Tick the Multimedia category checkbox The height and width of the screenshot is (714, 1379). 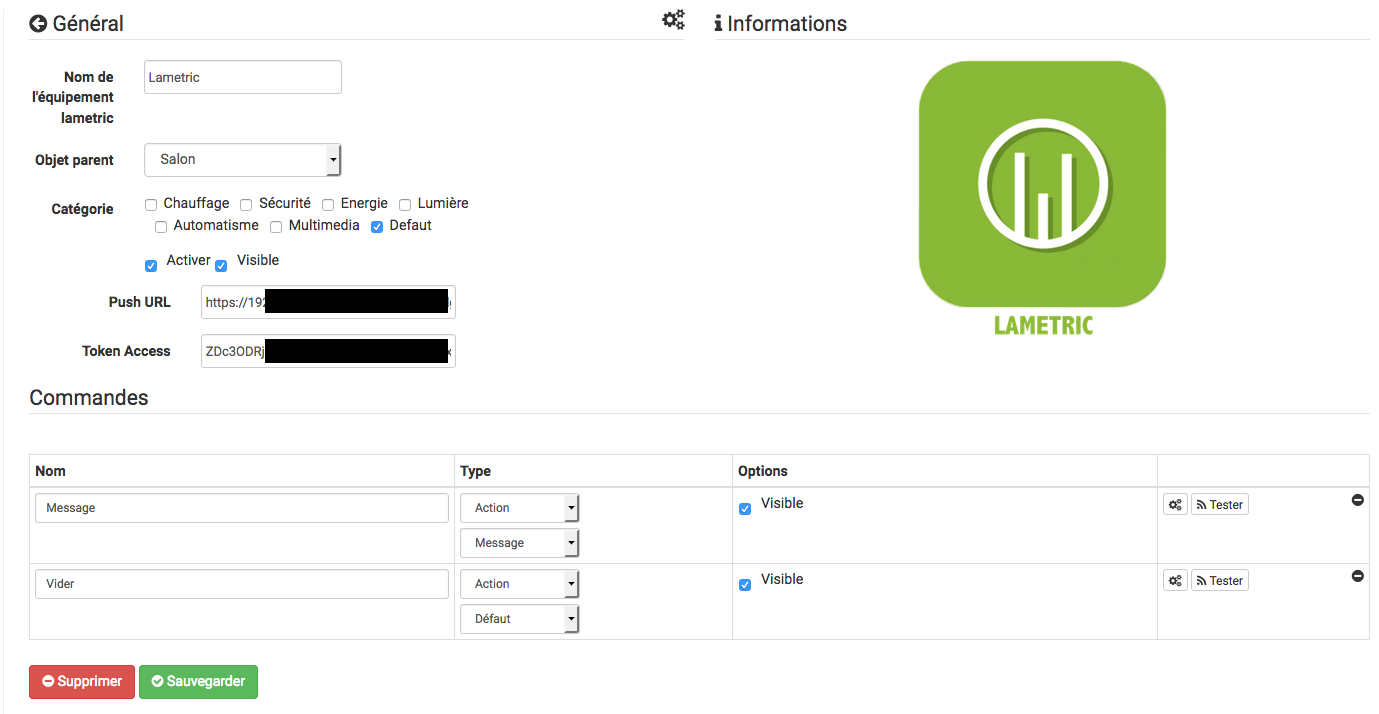click(x=276, y=227)
